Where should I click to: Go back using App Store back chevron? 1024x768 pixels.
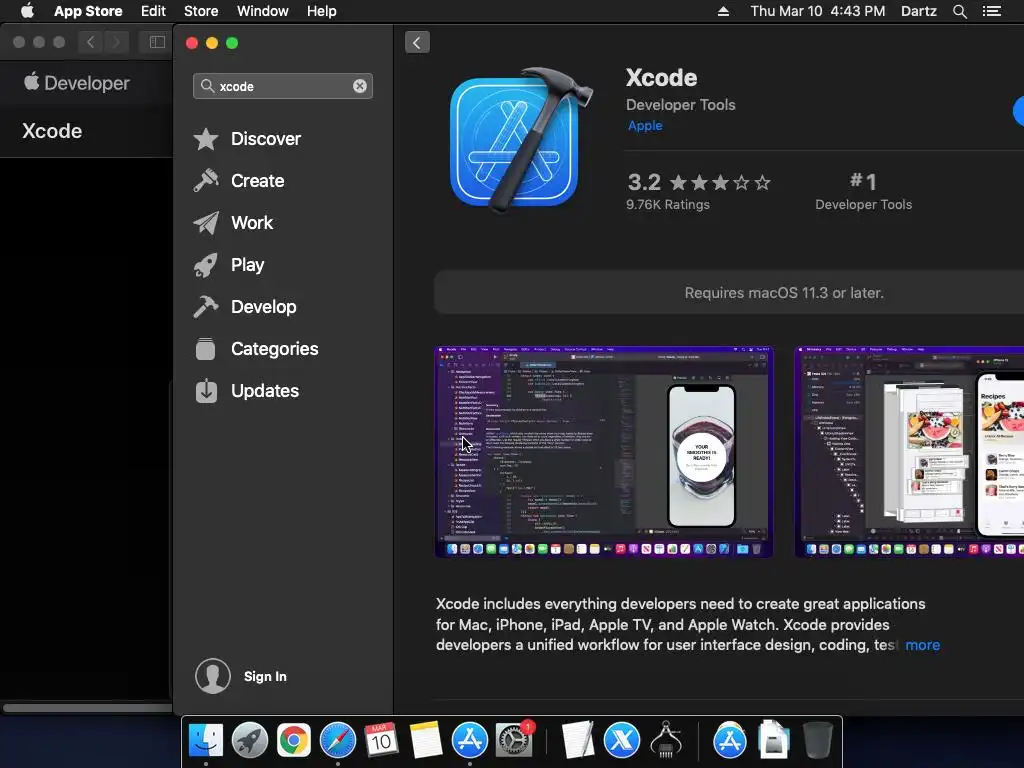point(417,42)
